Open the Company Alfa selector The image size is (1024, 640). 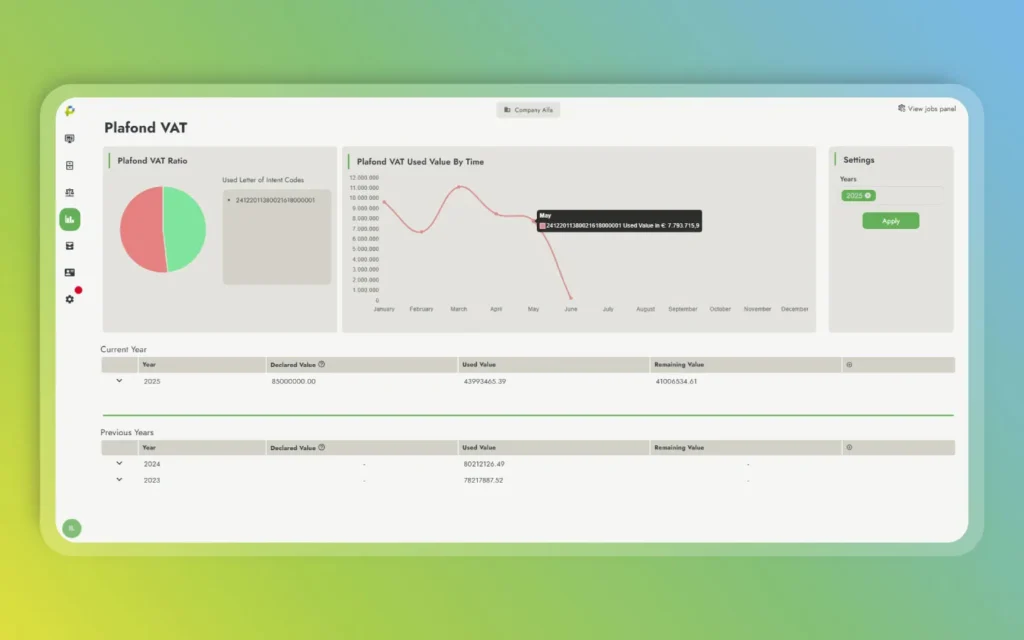(528, 110)
